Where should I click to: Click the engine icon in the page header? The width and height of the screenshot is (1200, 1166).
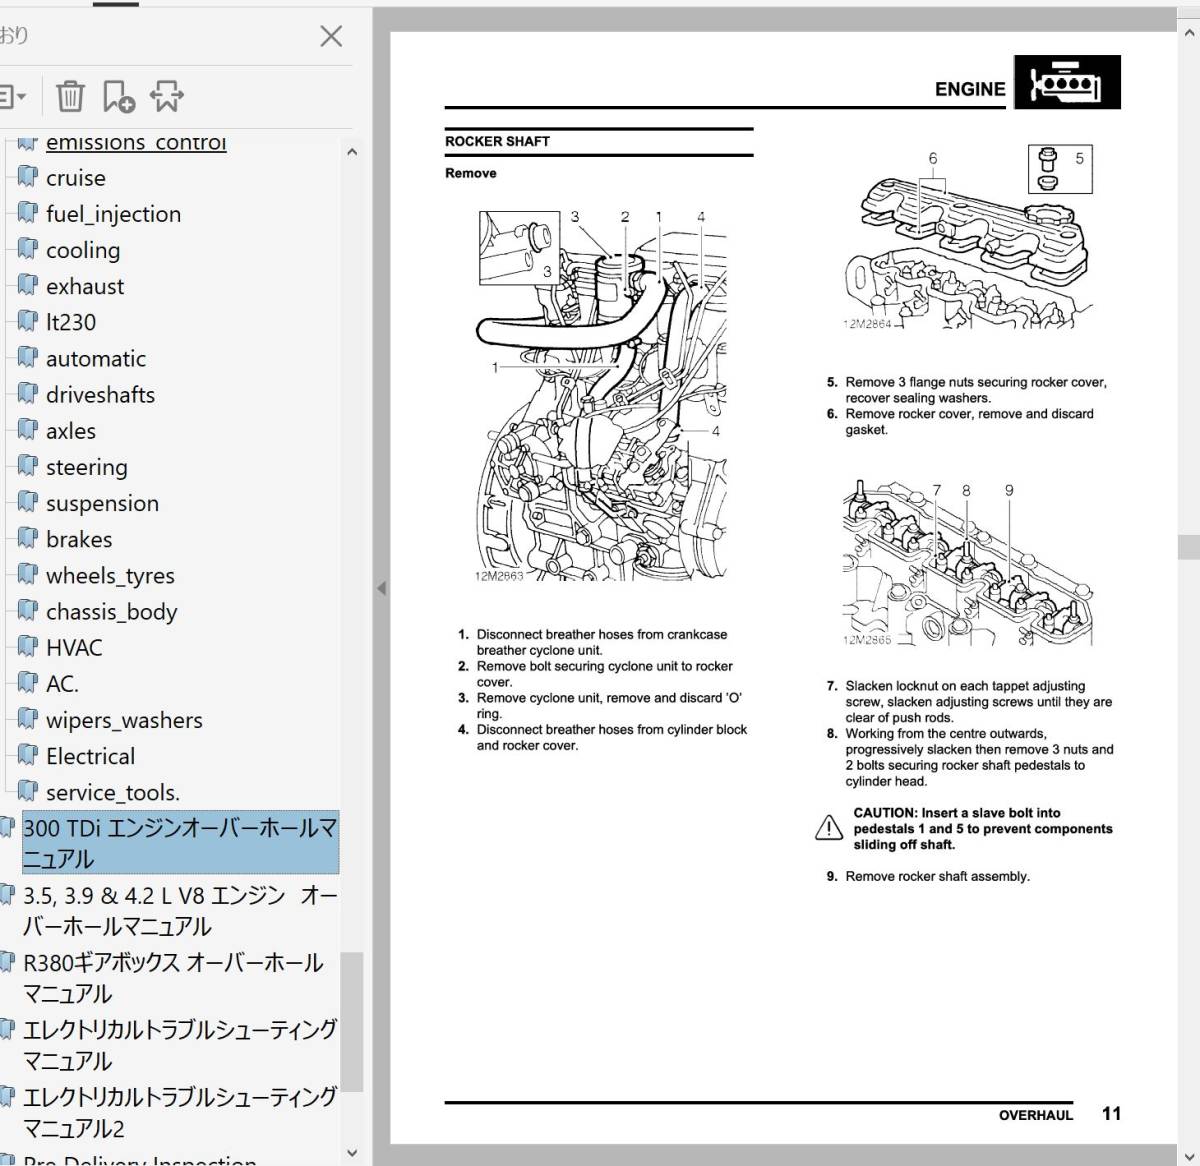1067,82
